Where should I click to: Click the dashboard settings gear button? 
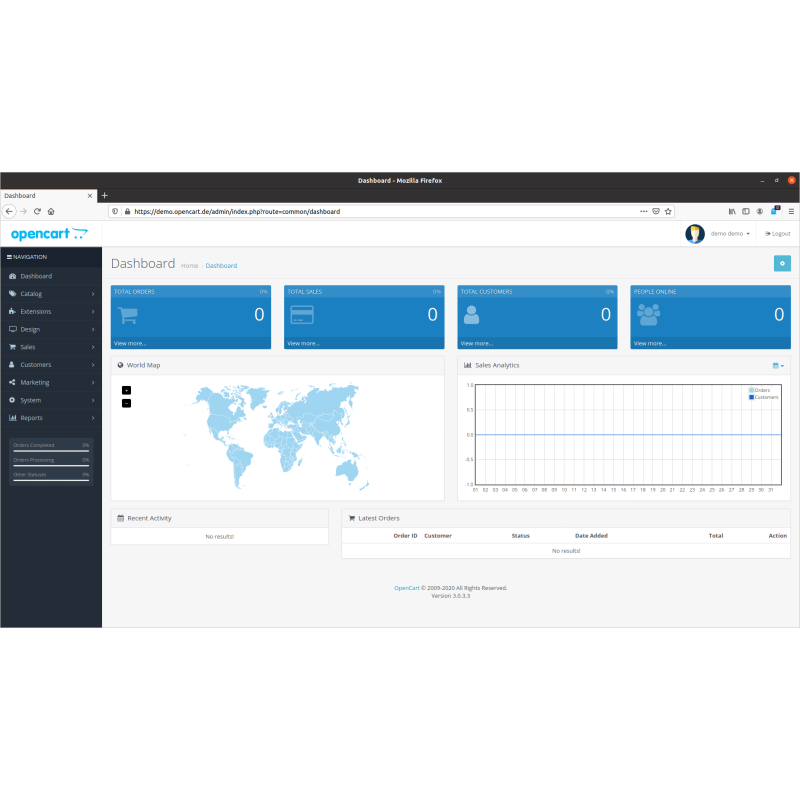(782, 263)
